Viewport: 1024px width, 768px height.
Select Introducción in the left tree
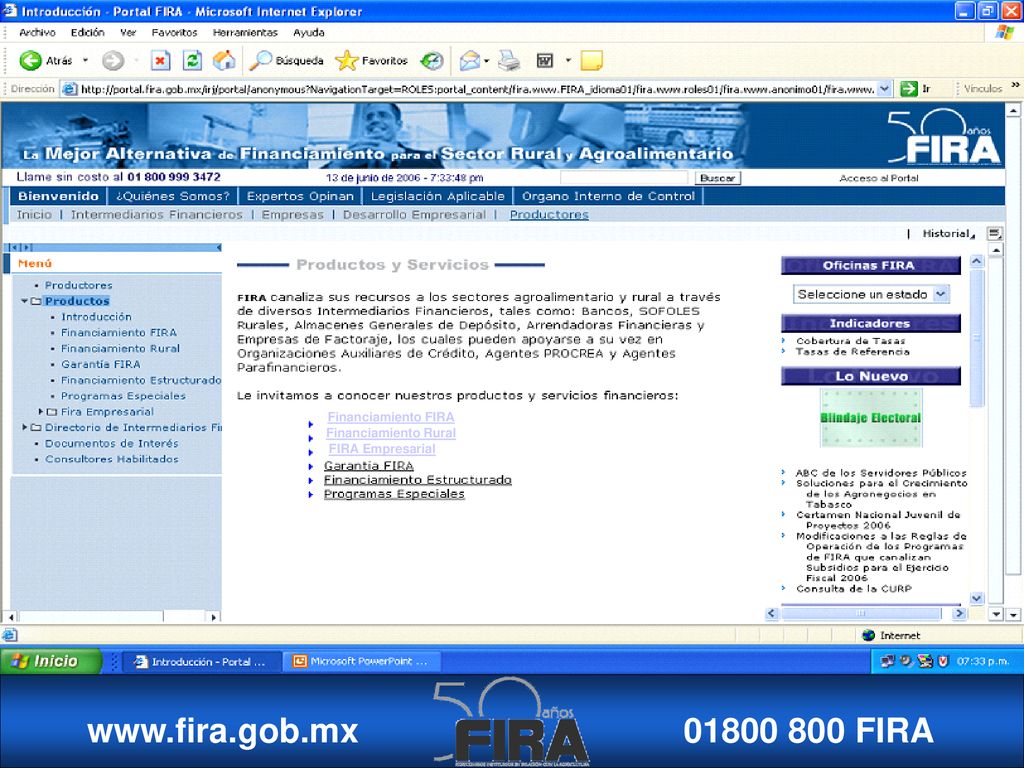click(96, 317)
